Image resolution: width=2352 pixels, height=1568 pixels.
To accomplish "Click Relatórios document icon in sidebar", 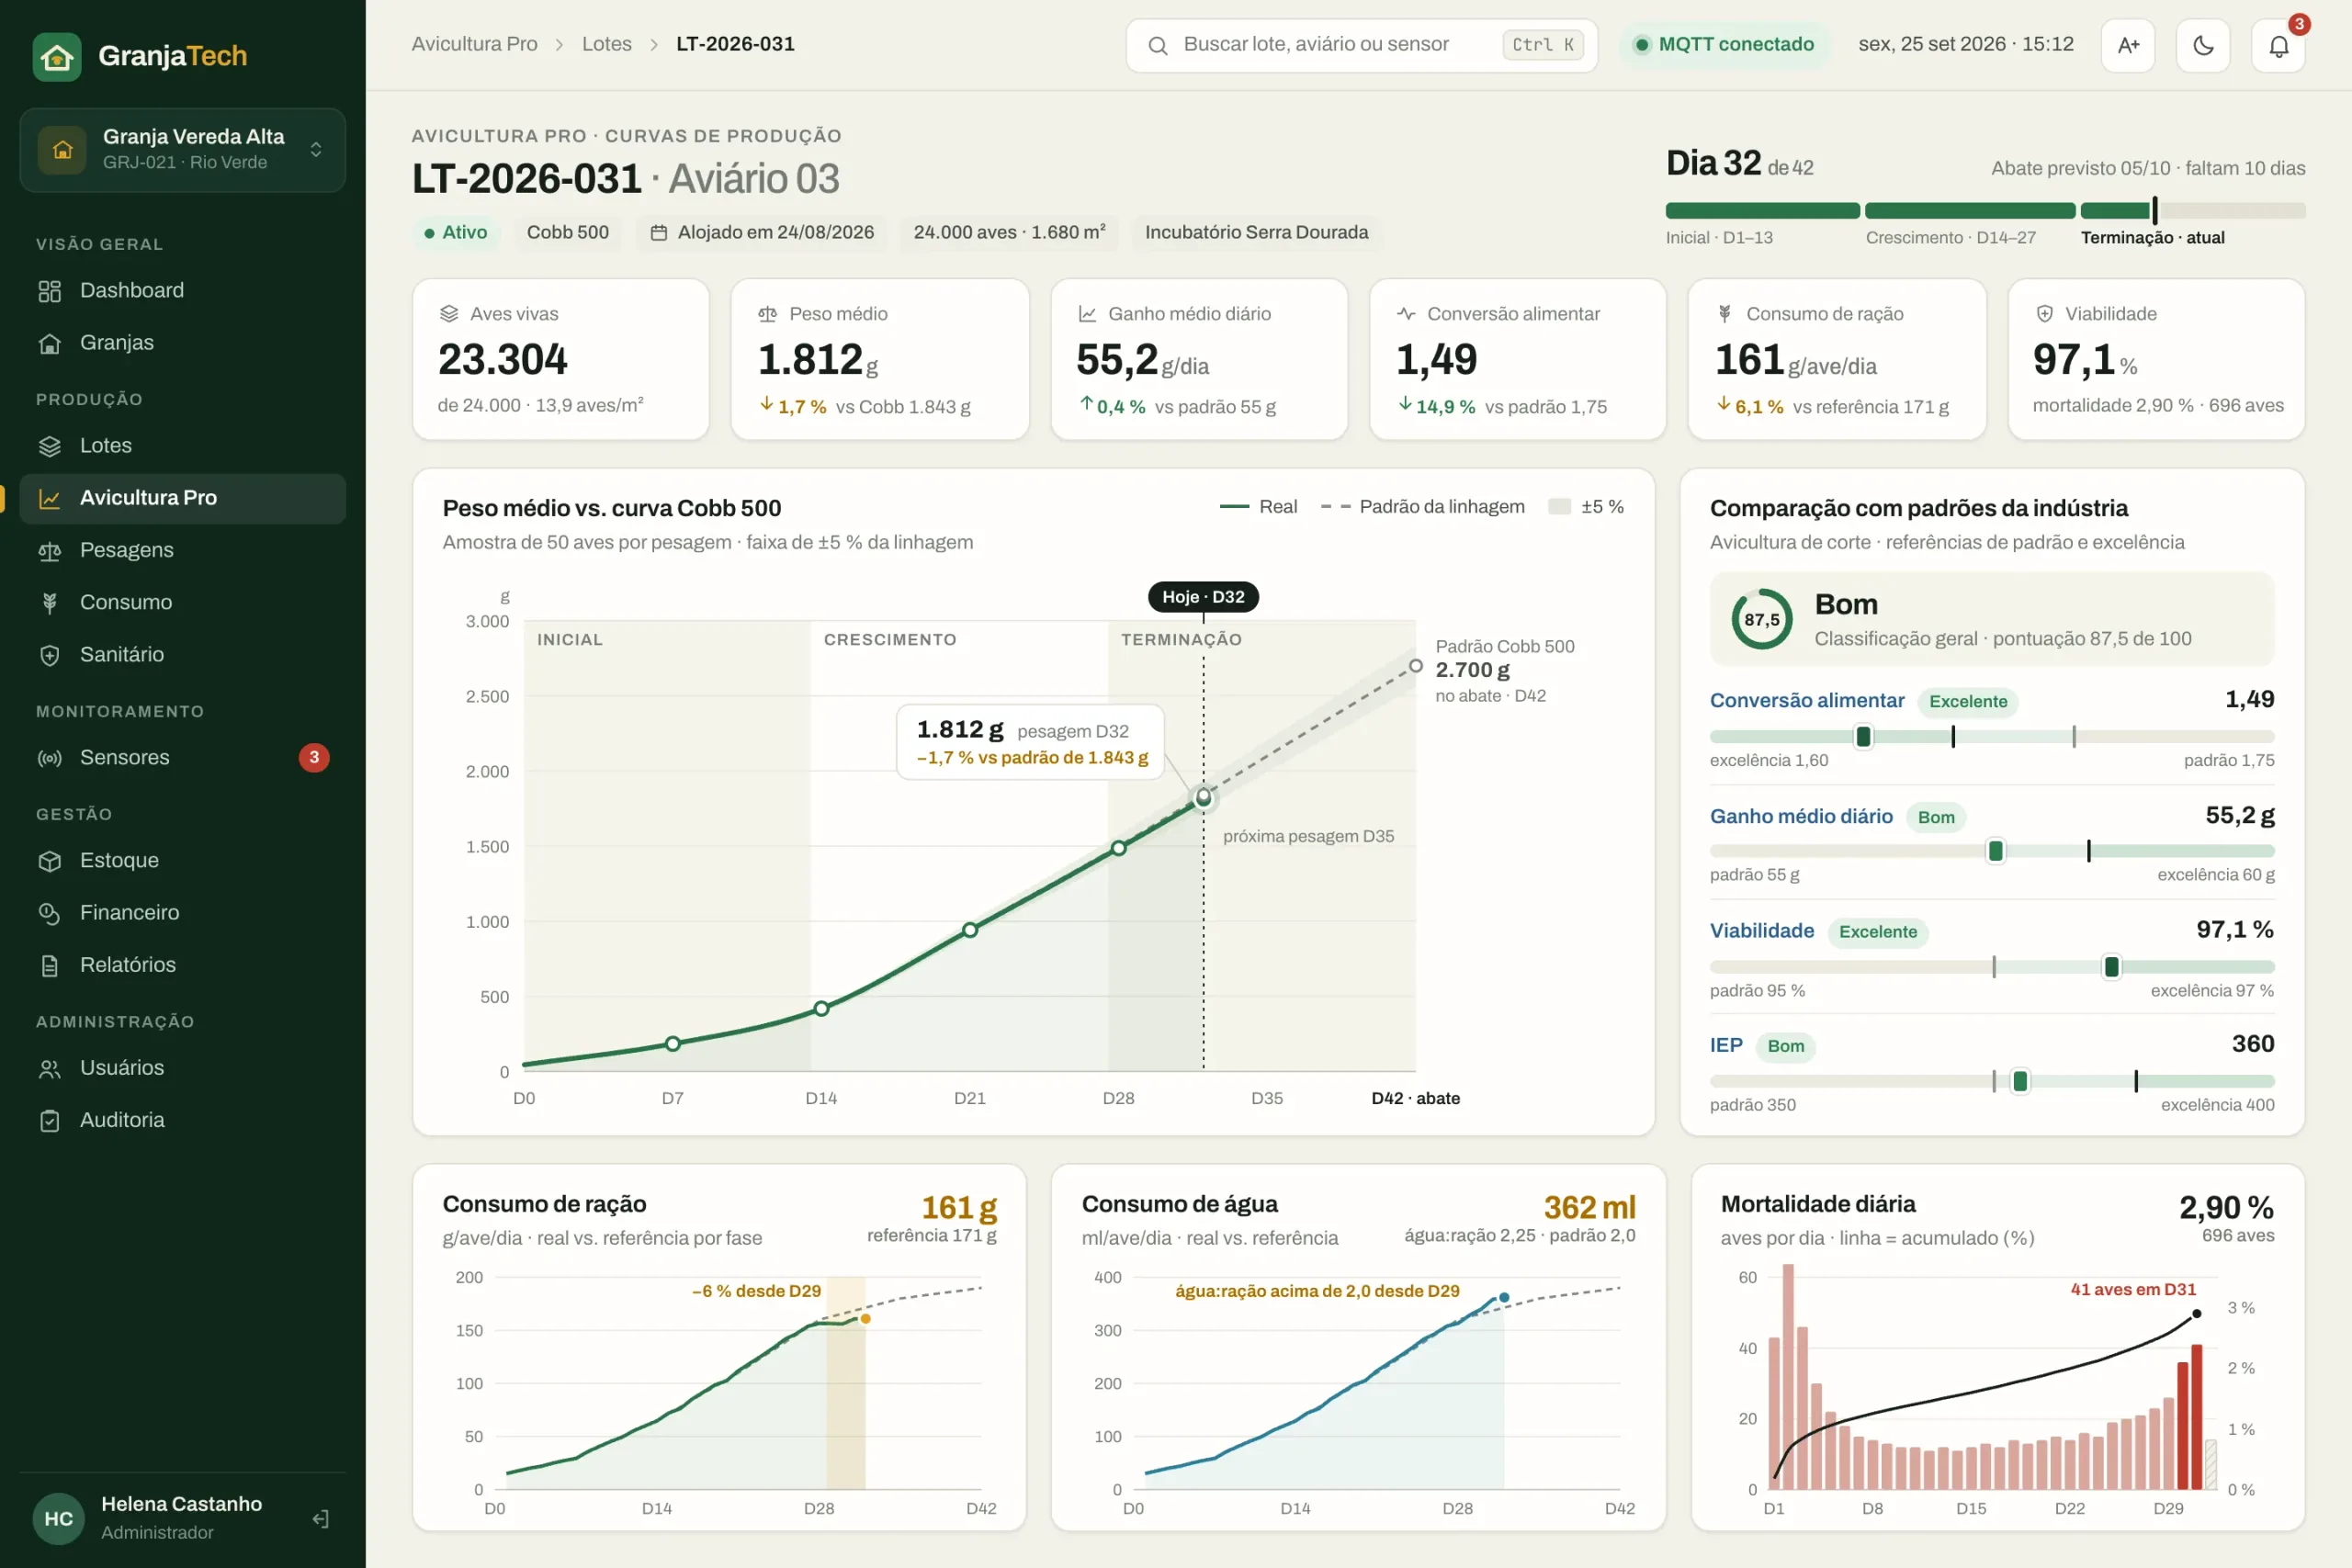I will pos(49,965).
